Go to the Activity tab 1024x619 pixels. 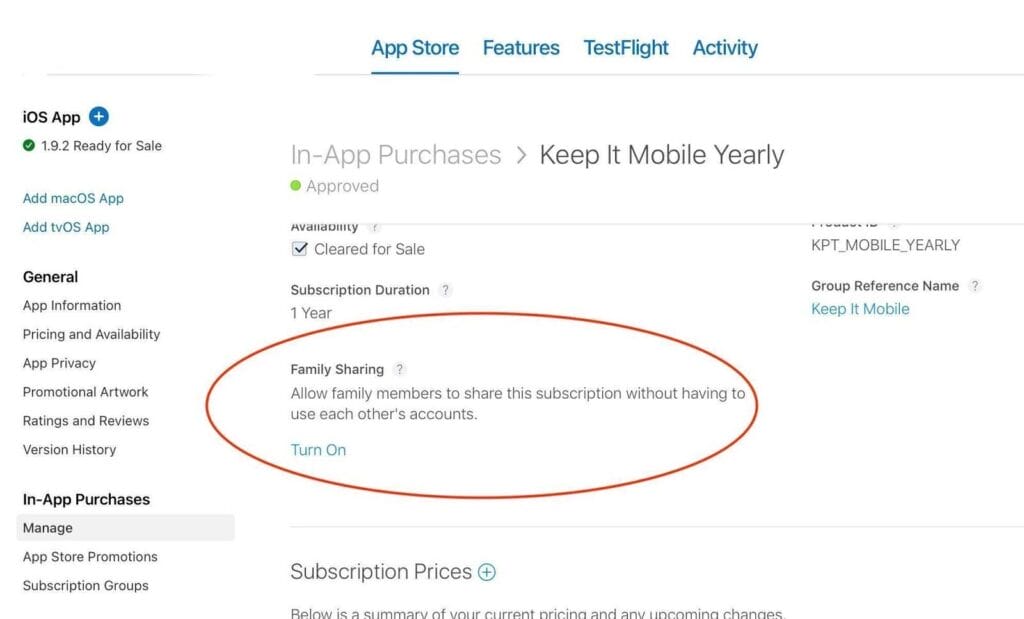pos(725,48)
